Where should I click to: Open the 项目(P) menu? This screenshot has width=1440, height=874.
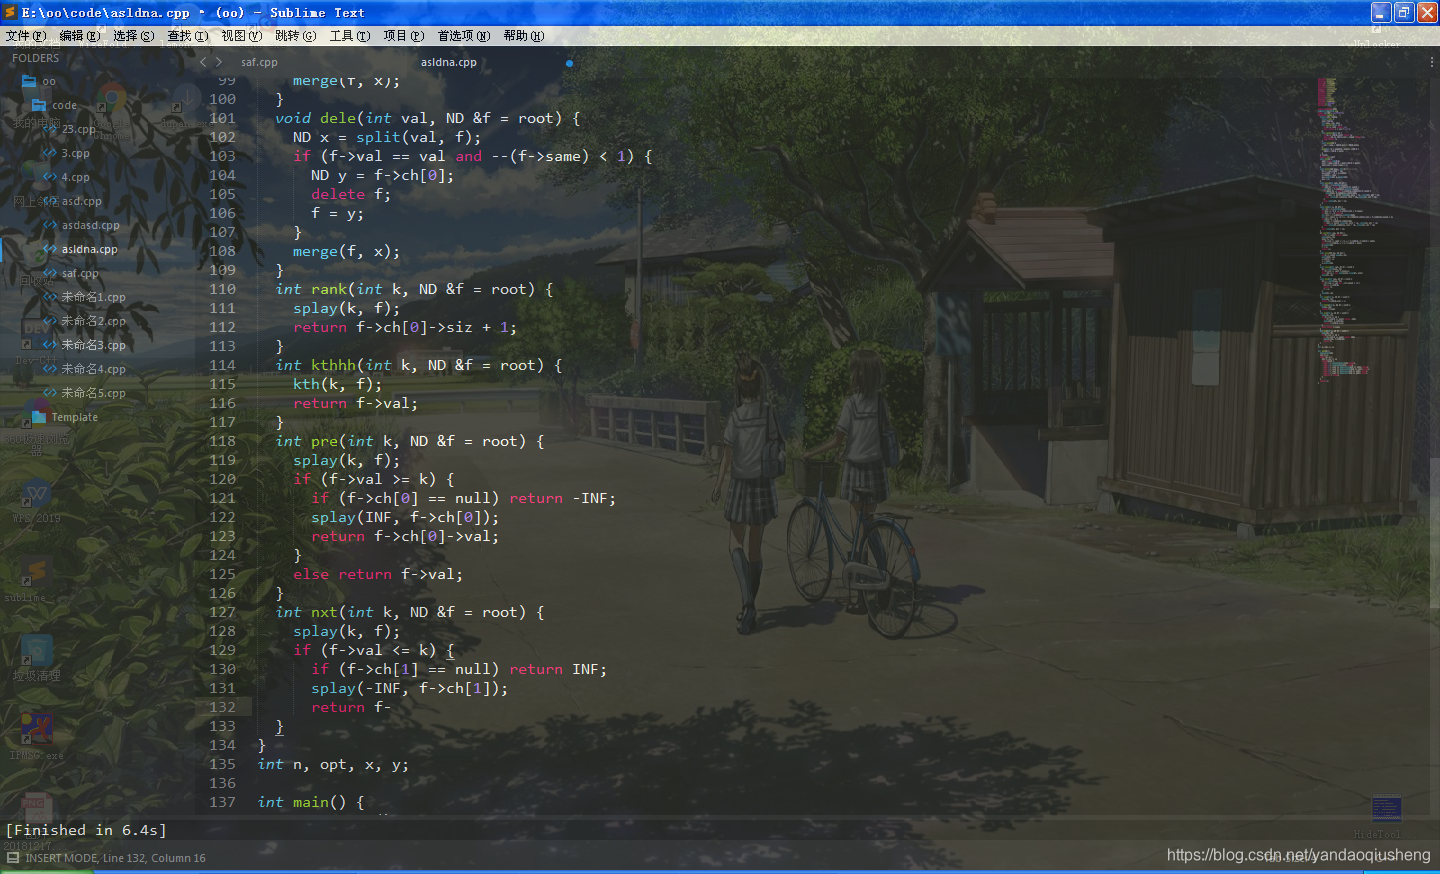(404, 36)
